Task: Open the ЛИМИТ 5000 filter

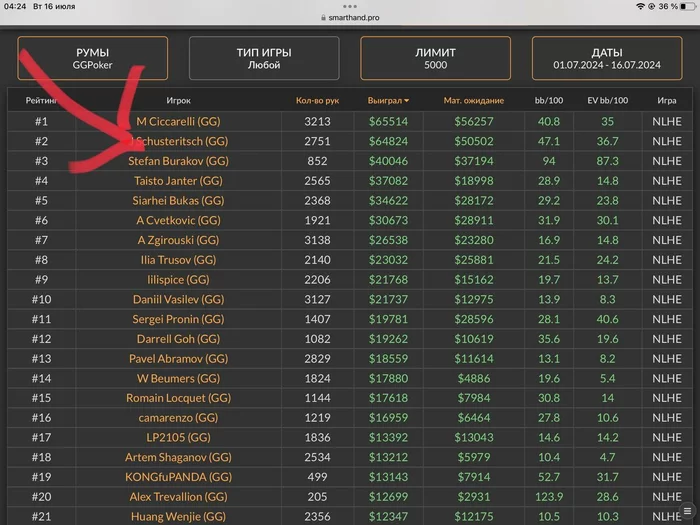Action: [435, 58]
